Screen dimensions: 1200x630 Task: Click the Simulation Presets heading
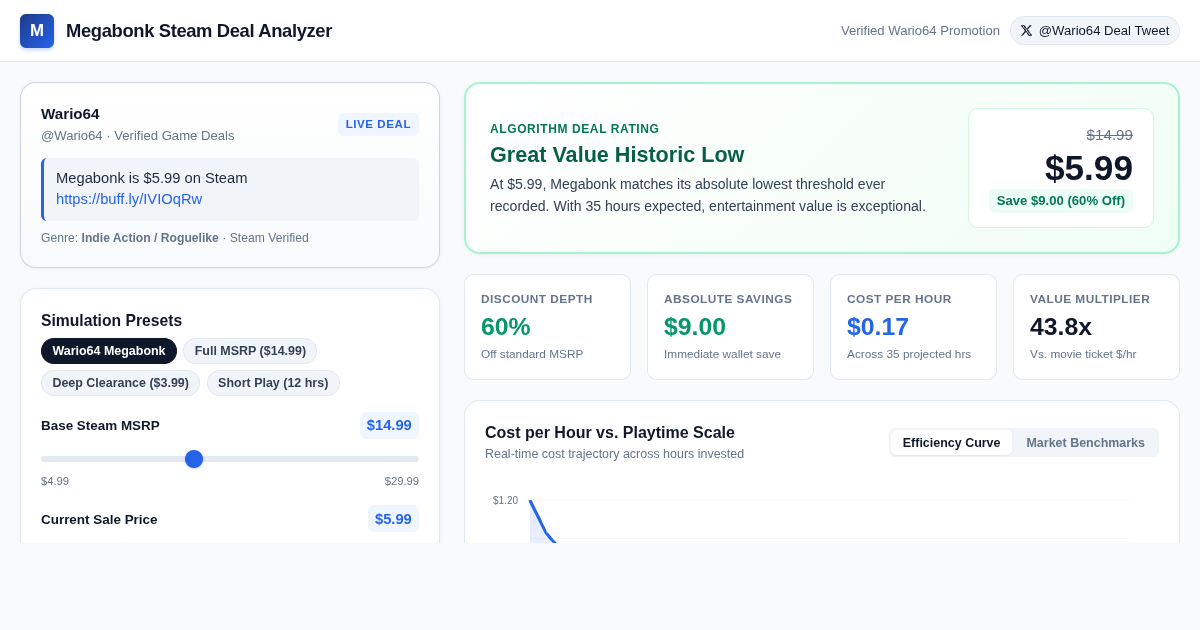[111, 321]
